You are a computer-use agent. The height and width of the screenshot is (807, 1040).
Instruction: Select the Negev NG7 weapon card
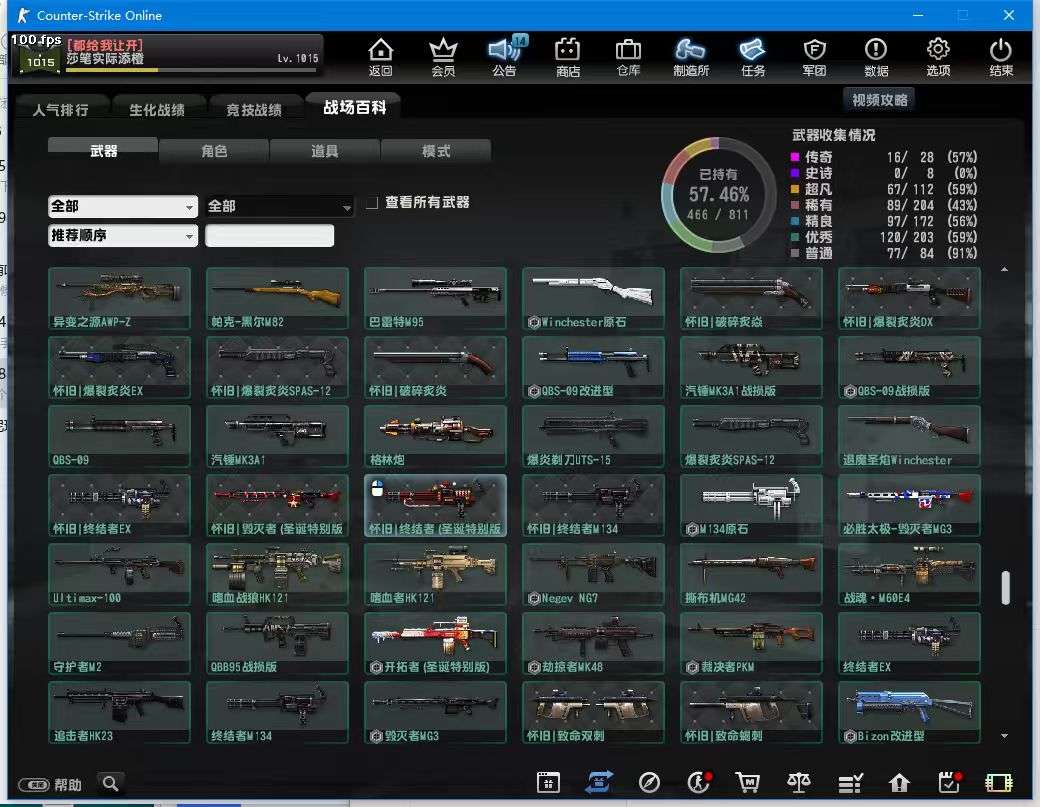tap(593, 574)
